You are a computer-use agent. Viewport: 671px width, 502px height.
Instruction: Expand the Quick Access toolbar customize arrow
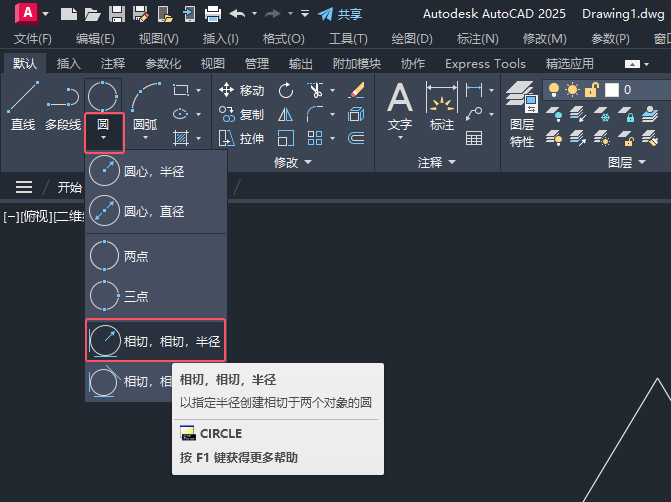tap(305, 14)
